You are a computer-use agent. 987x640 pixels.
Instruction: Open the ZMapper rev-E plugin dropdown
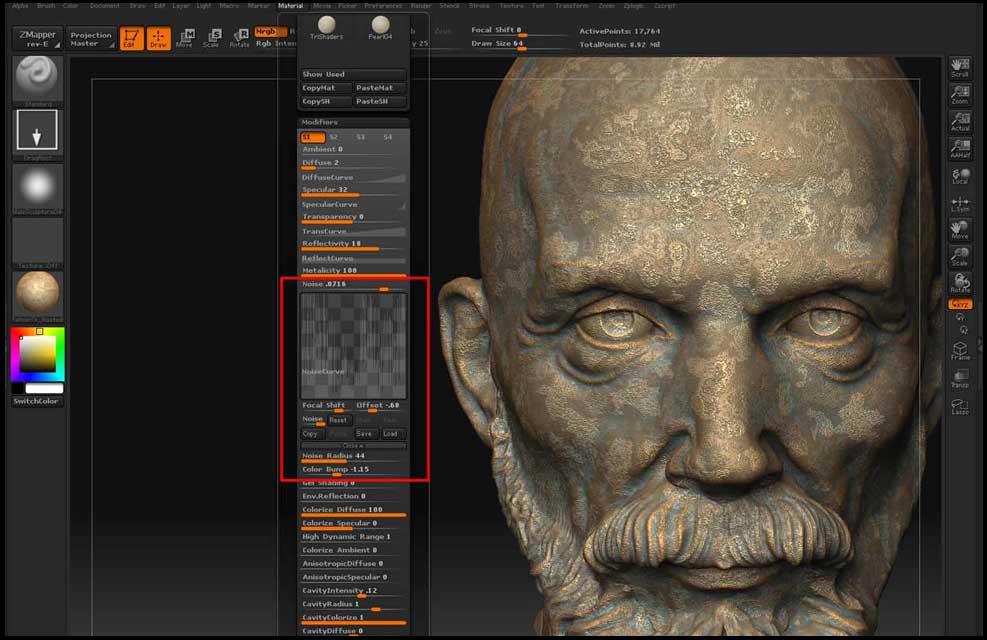(x=38, y=38)
